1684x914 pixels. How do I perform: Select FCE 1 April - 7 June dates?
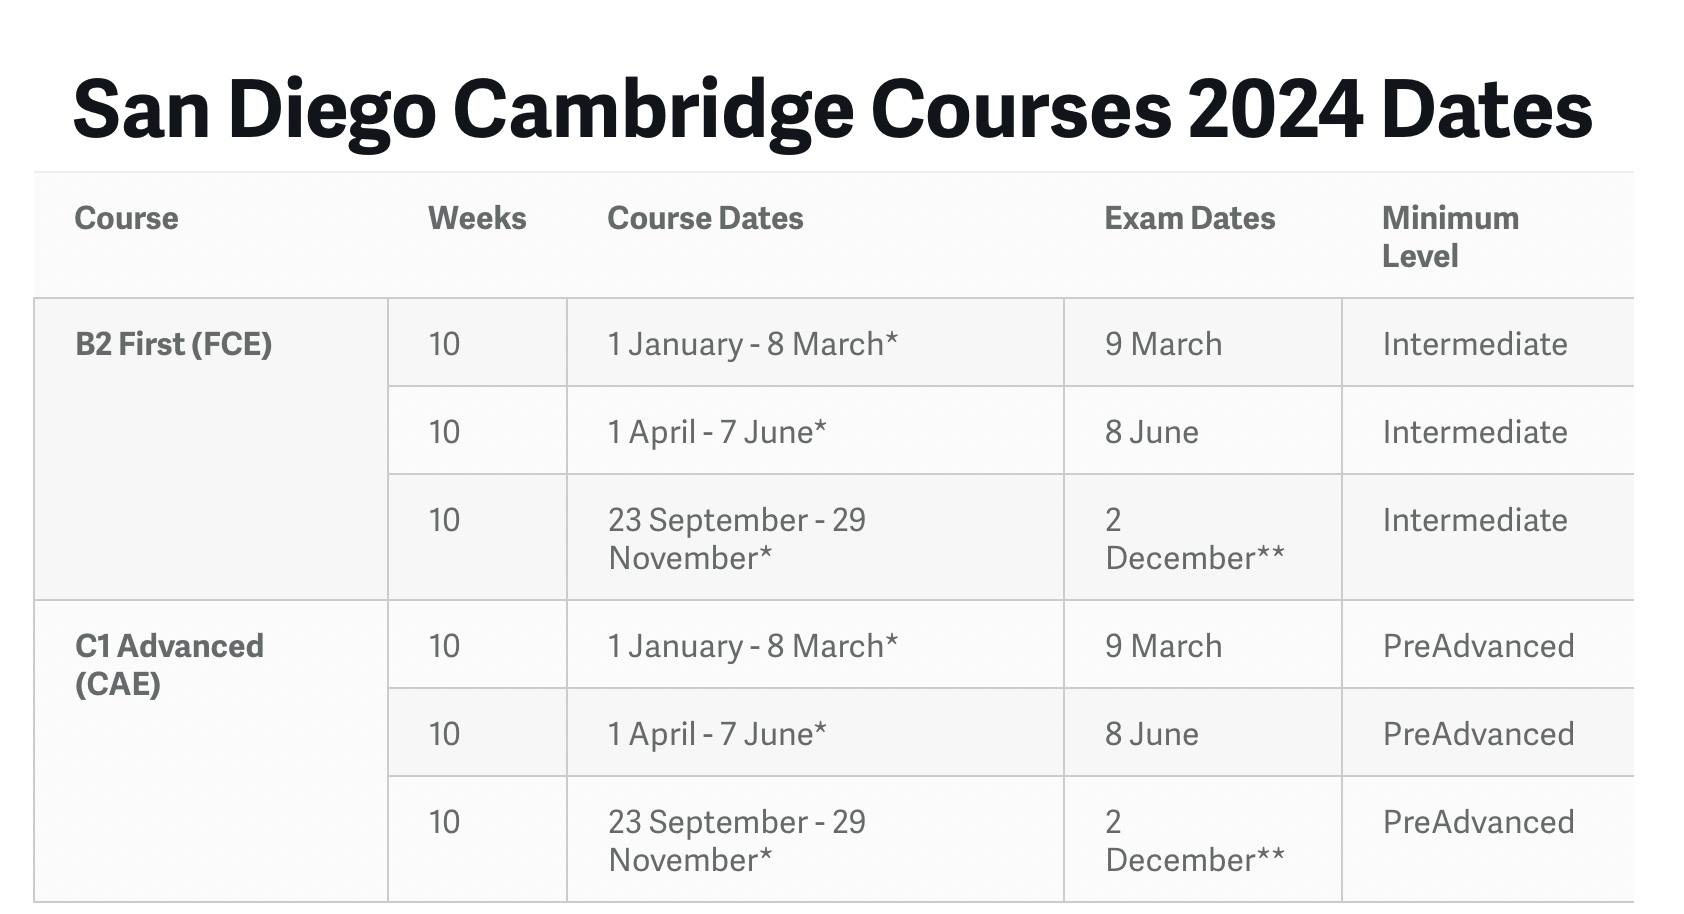point(717,432)
